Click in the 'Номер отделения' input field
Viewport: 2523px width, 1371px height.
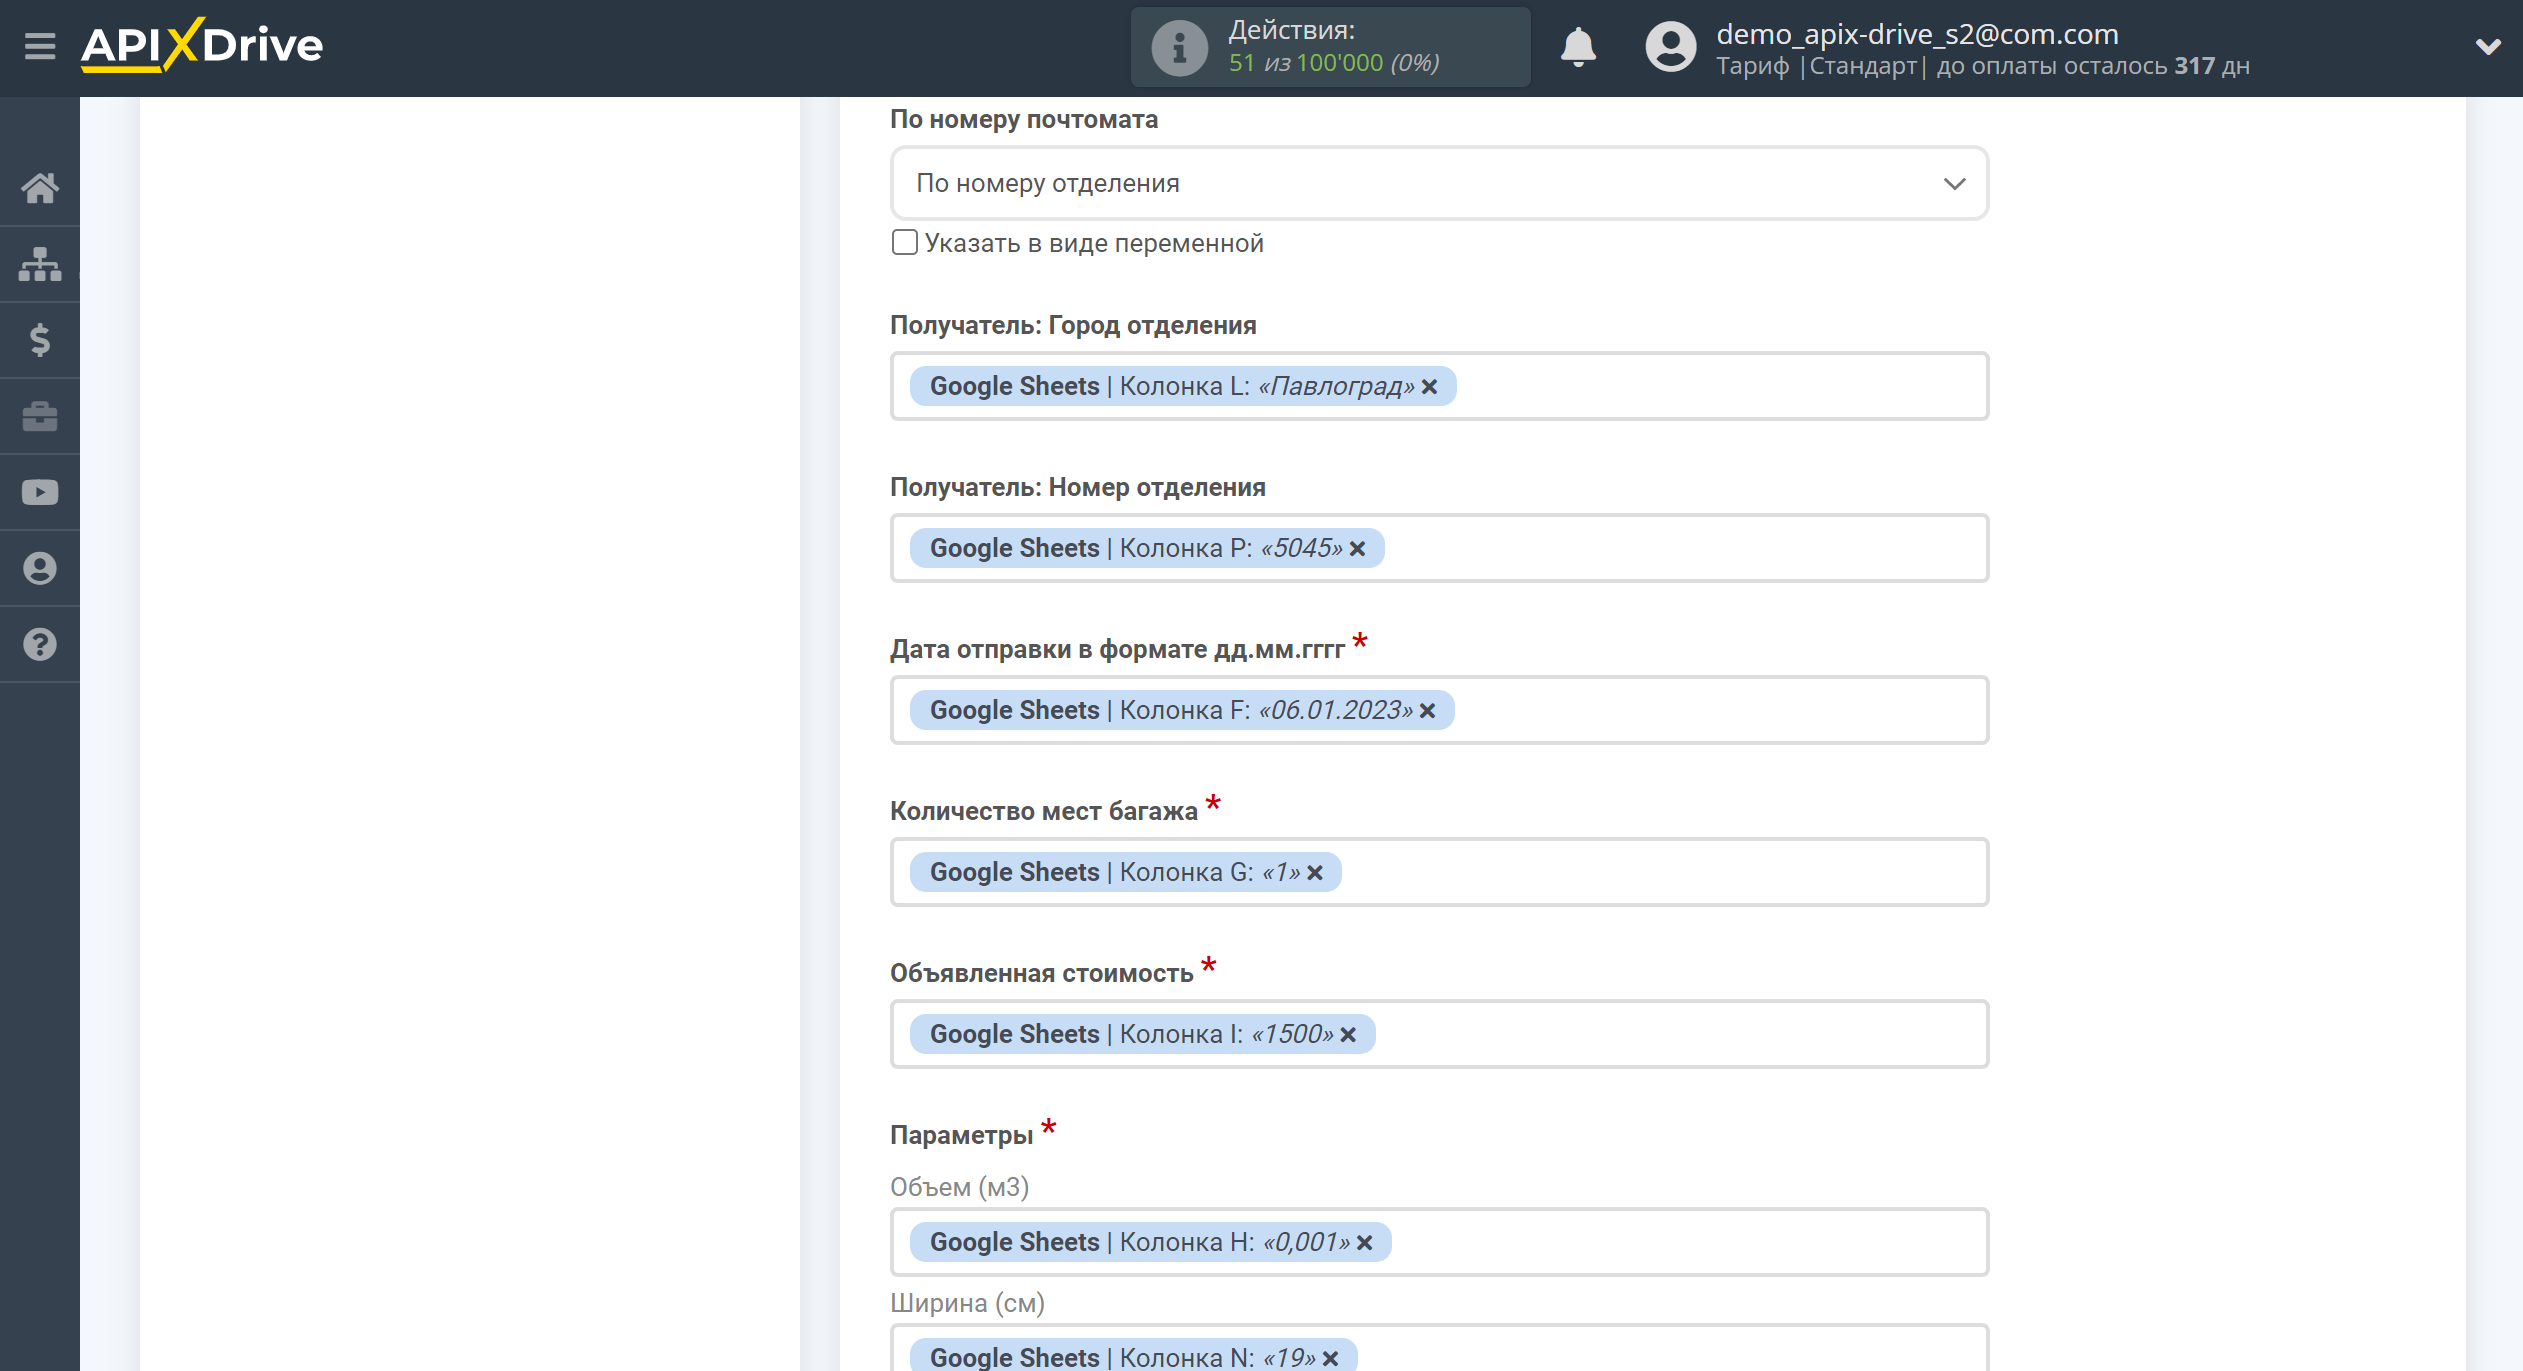[1439, 548]
